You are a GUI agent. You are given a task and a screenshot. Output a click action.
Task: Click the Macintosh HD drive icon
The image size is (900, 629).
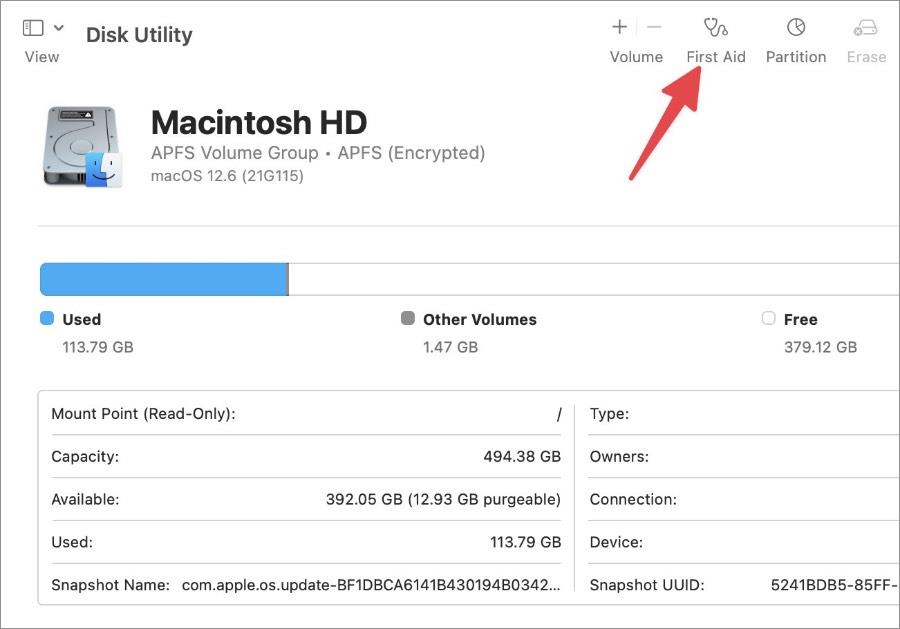click(83, 146)
